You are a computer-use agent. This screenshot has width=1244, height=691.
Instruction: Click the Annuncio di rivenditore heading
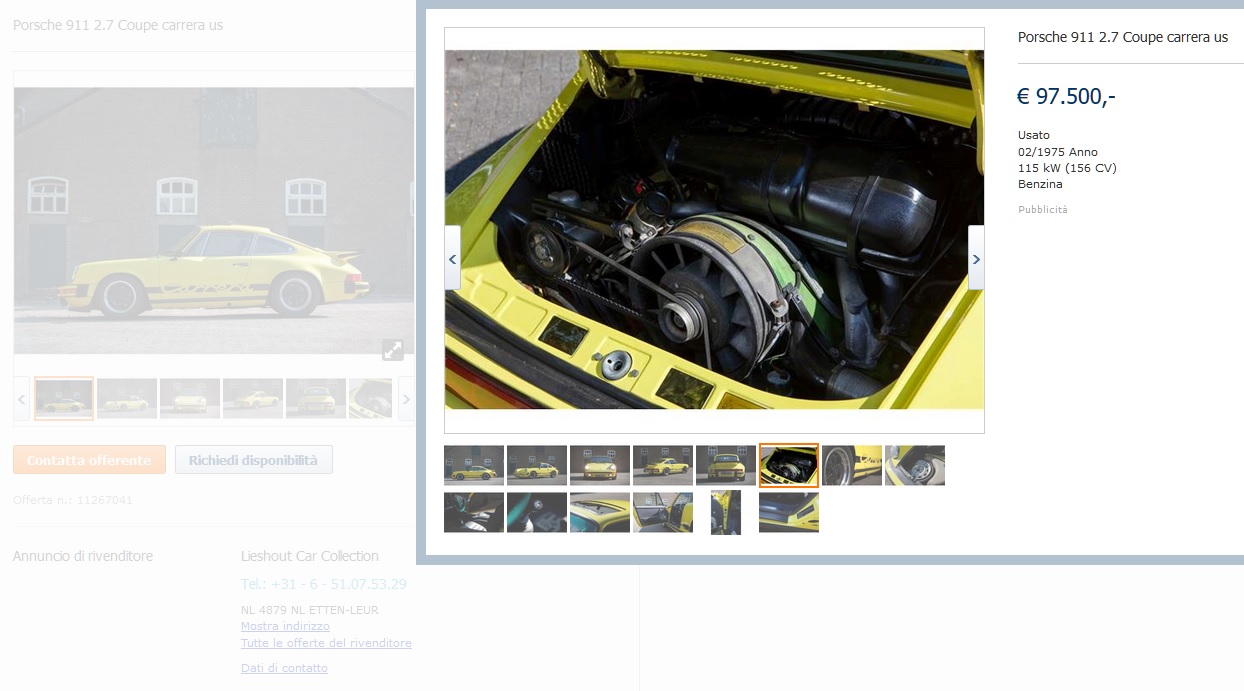[83, 556]
